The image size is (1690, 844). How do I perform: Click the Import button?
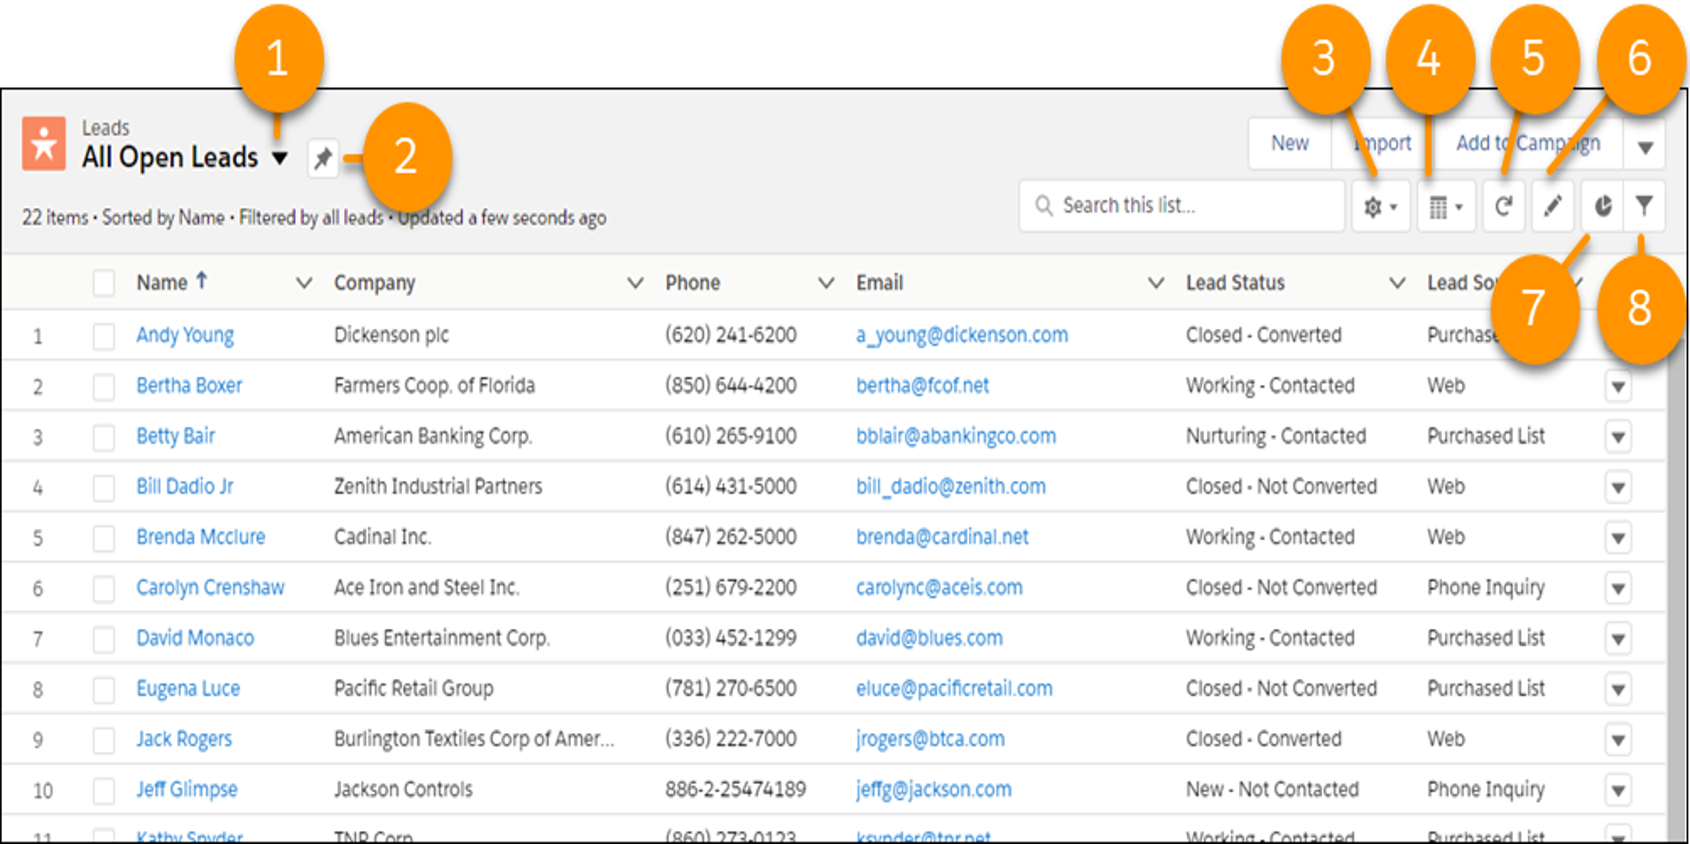(x=1384, y=144)
